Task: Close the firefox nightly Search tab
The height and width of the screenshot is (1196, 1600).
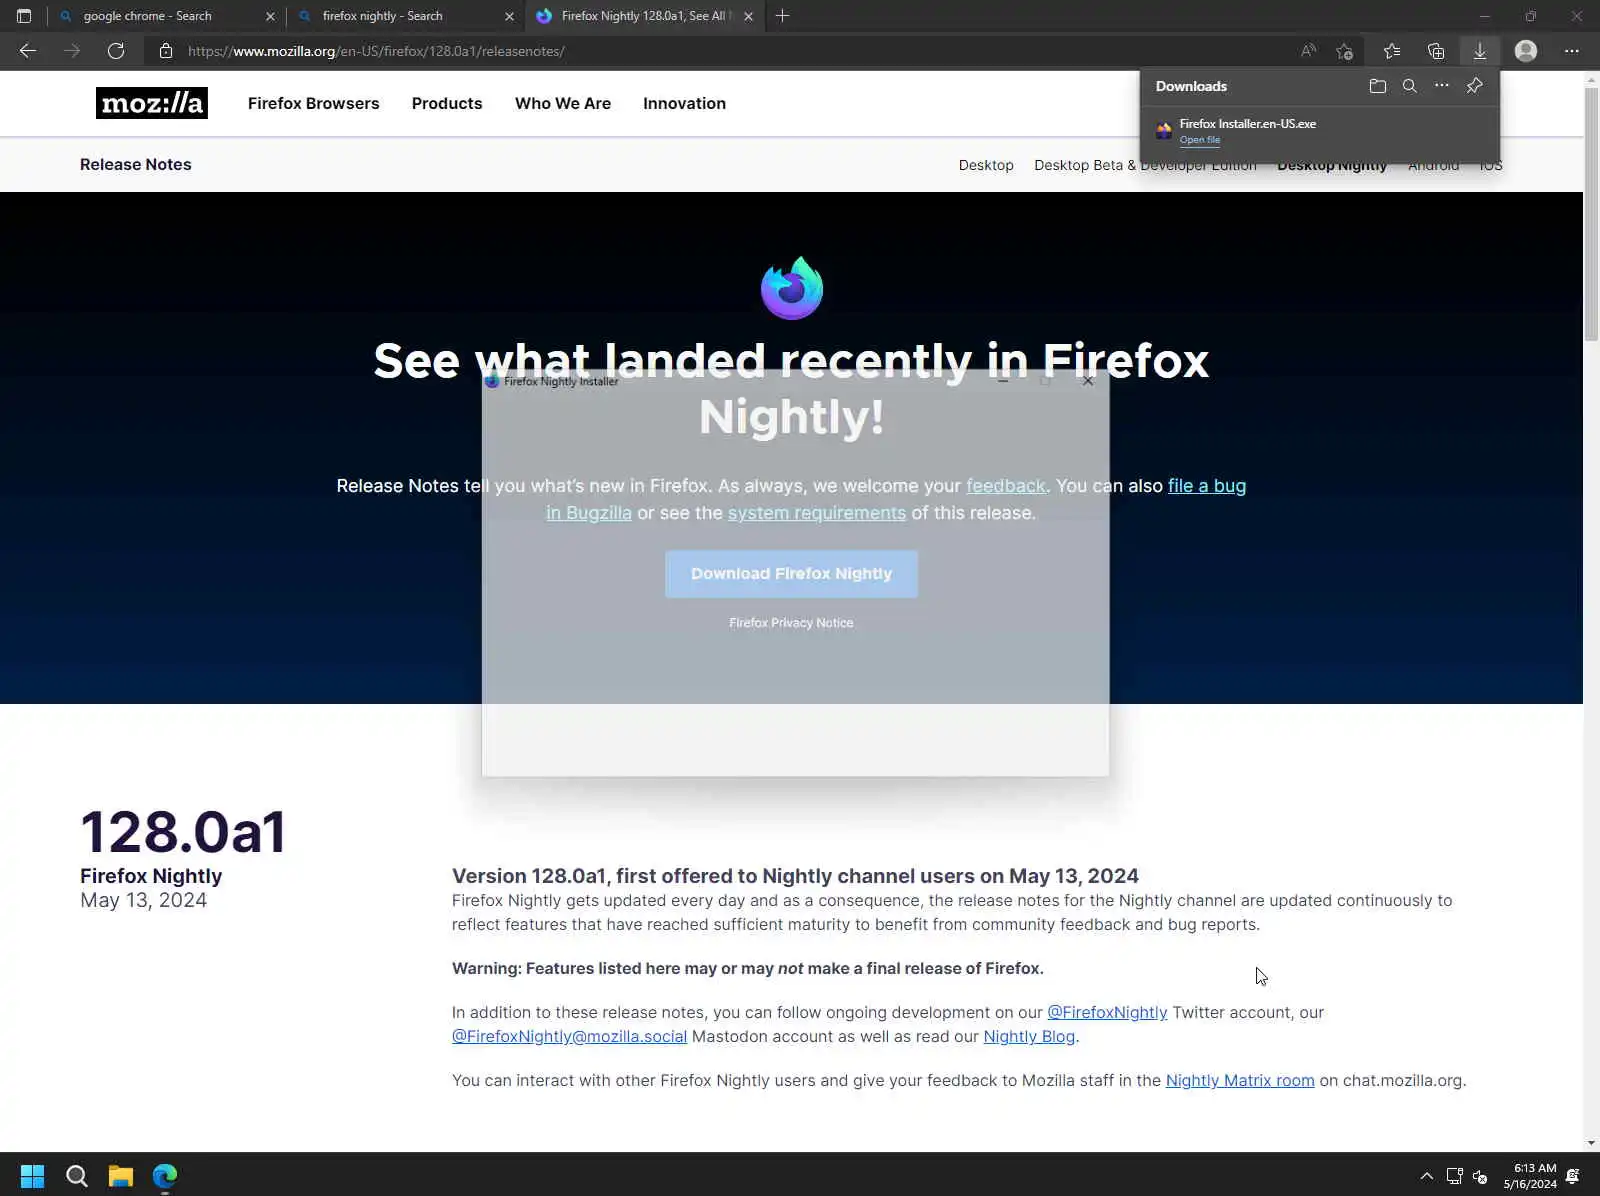Action: (509, 16)
